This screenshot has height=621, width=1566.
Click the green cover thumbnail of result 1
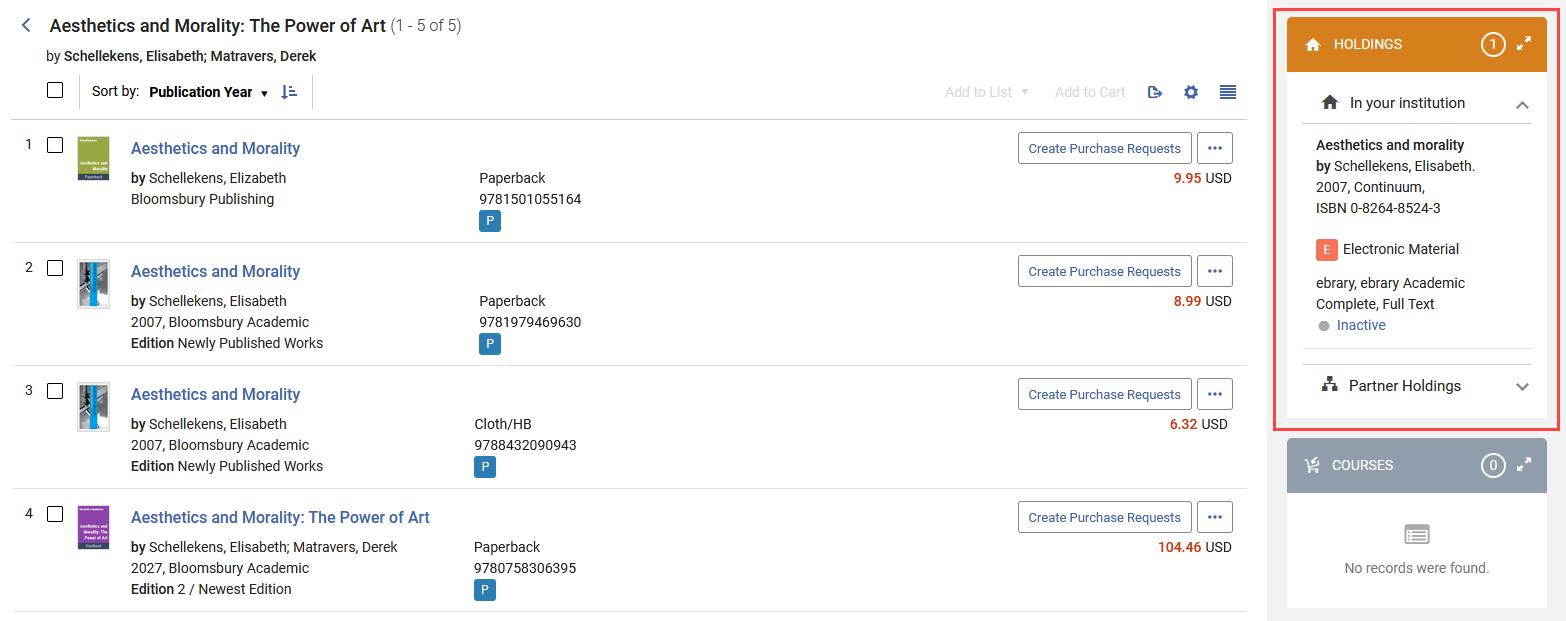pyautogui.click(x=93, y=158)
